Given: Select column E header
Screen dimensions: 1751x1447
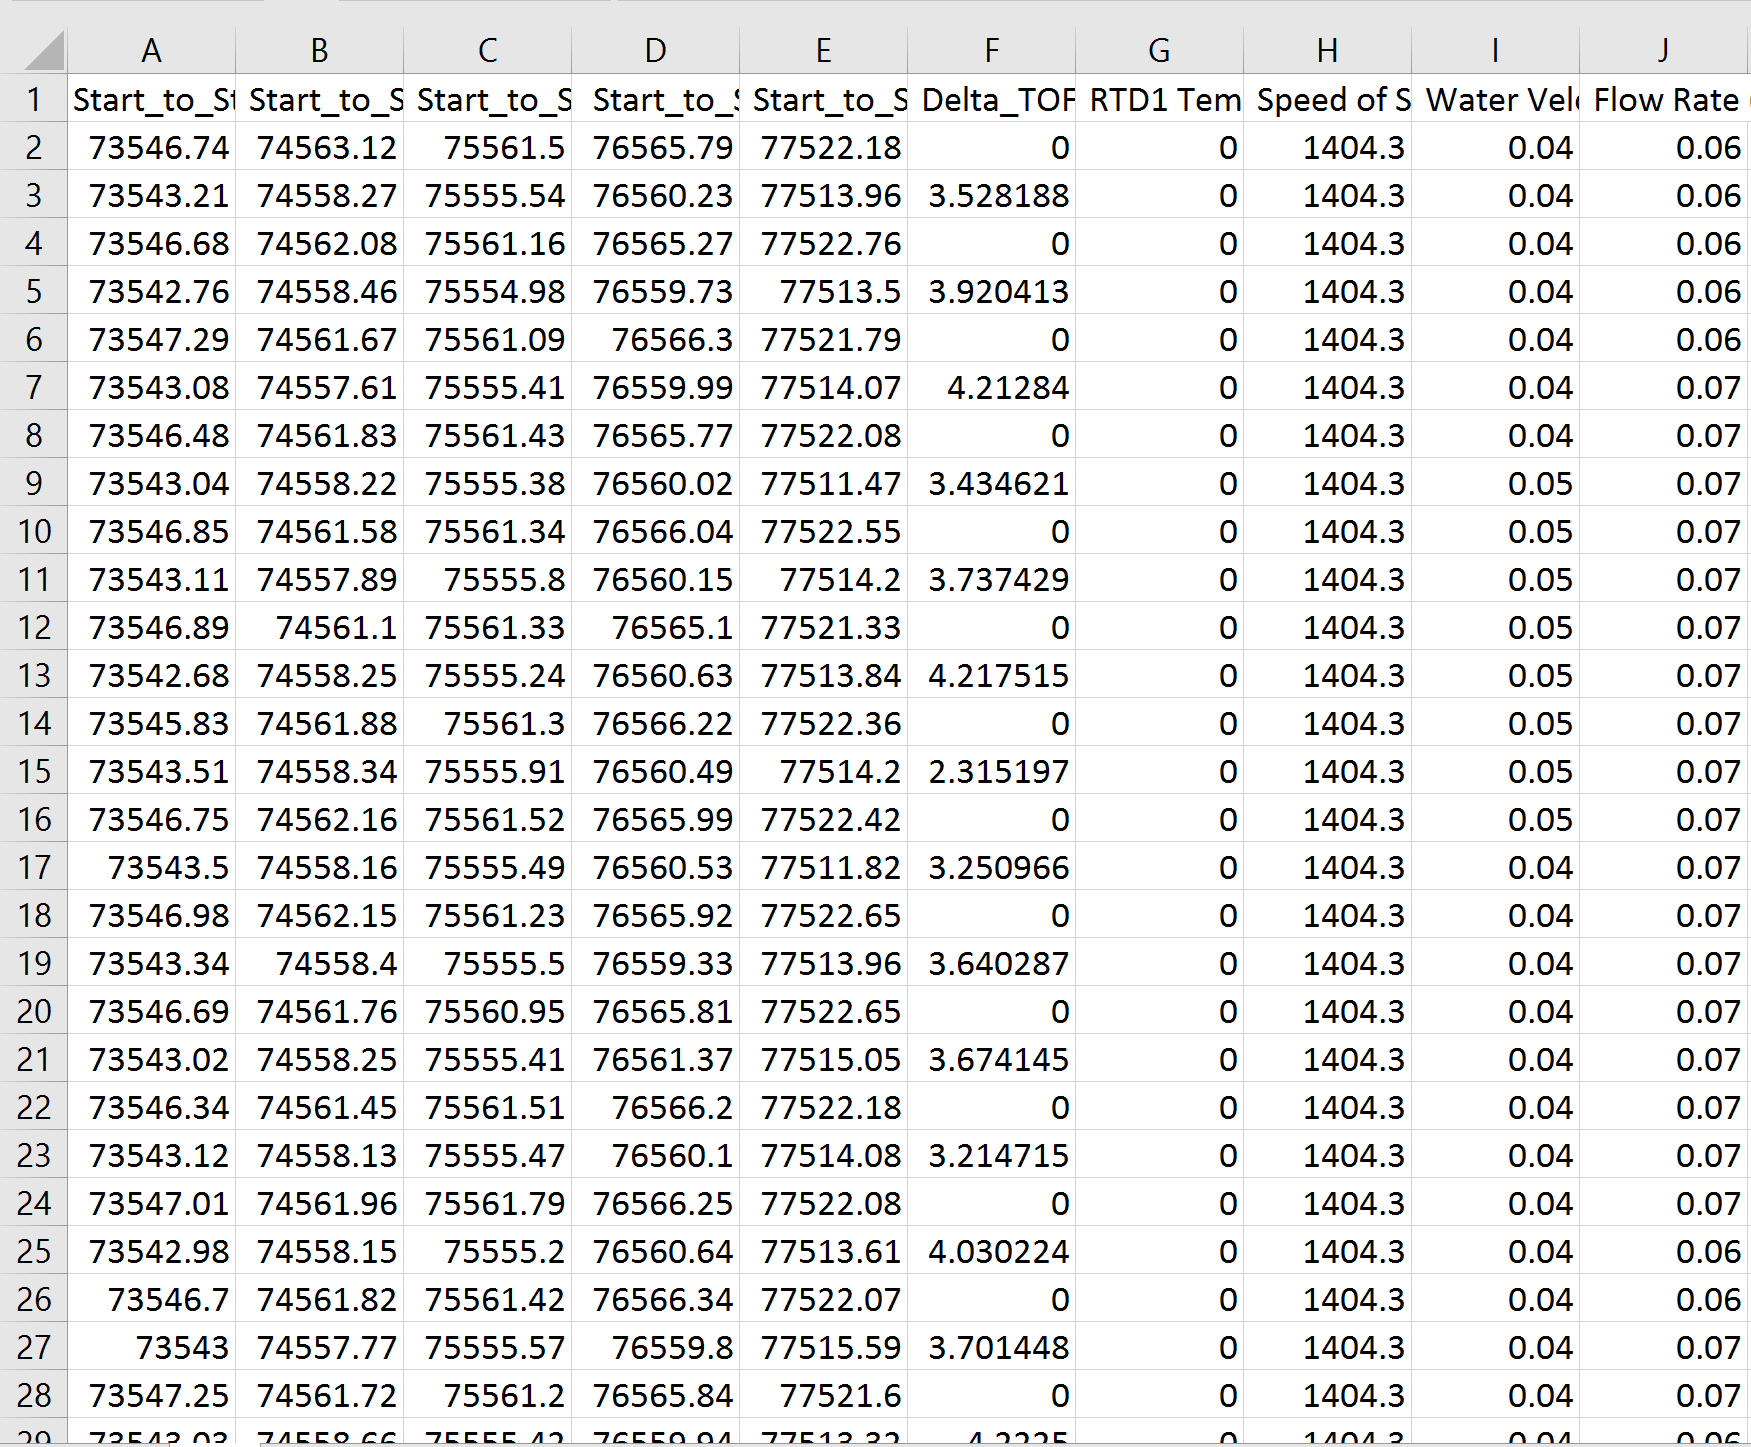Looking at the screenshot, I should pos(823,50).
